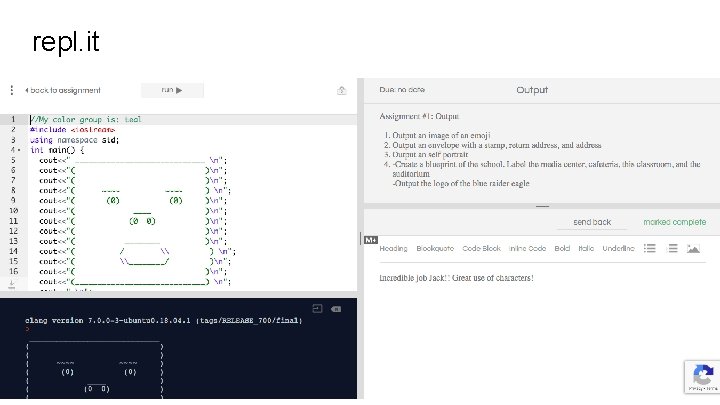Insert a numbered list
Screen dimensions: 720x405
(x=673, y=248)
